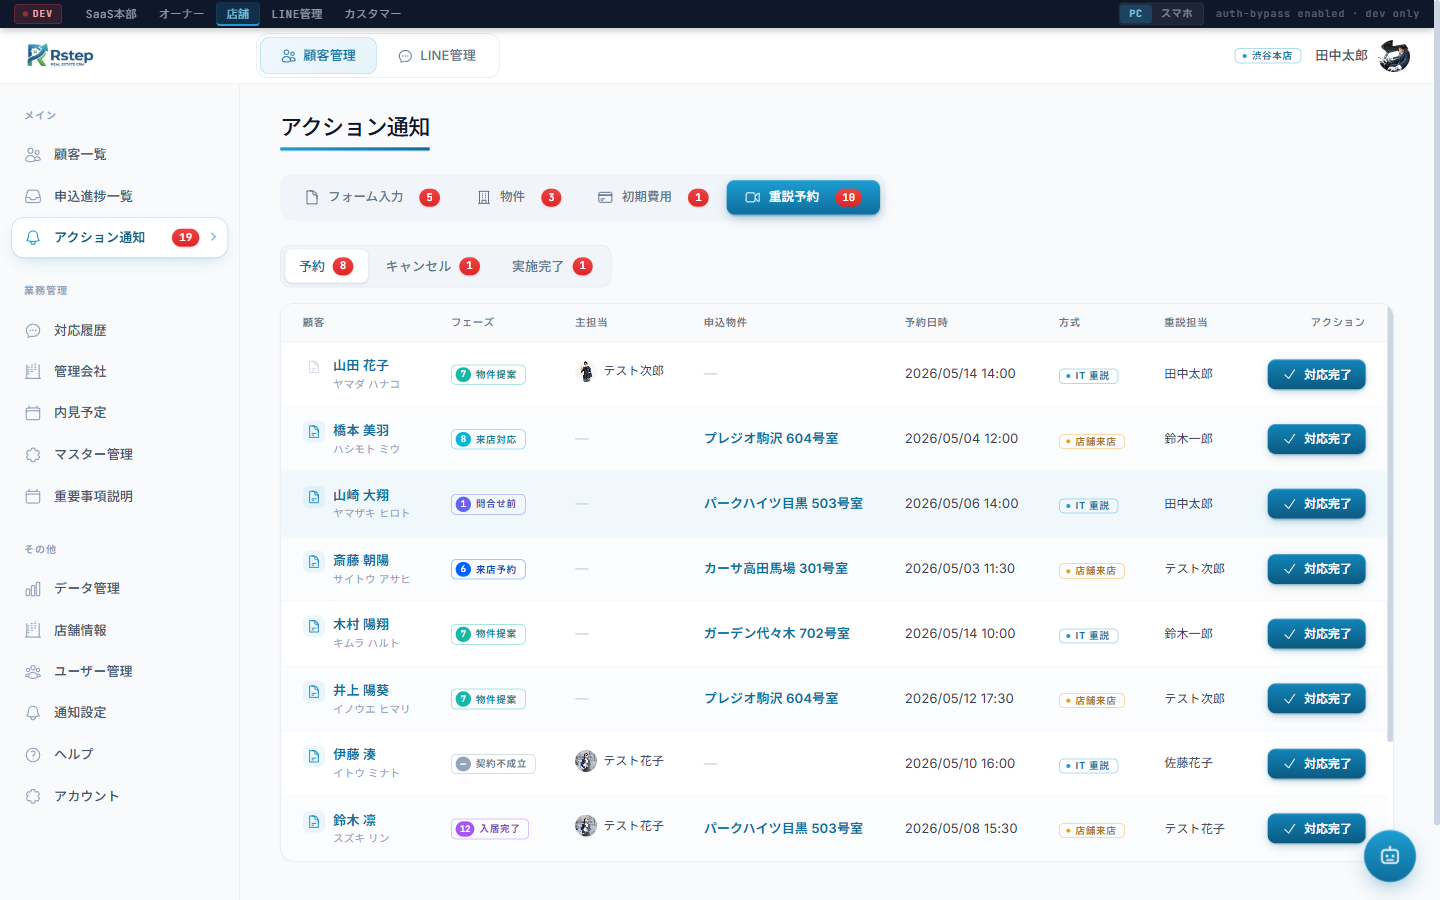Open プレジオ駒沢 604号室 link in 橋本 row
Image resolution: width=1440 pixels, height=900 pixels.
(771, 439)
